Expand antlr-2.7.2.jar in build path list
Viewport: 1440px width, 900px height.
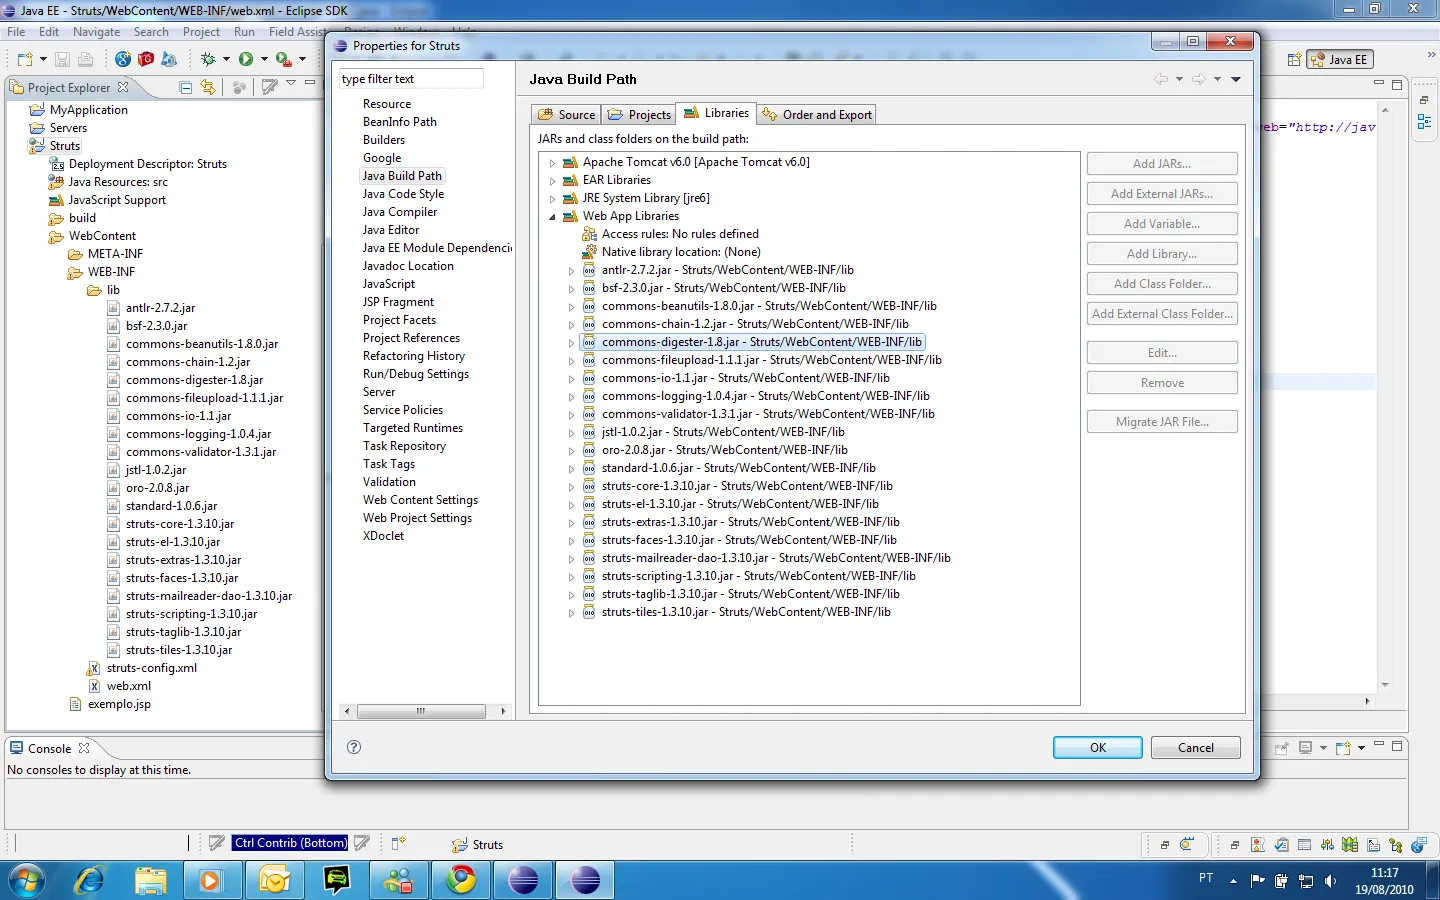pos(571,270)
